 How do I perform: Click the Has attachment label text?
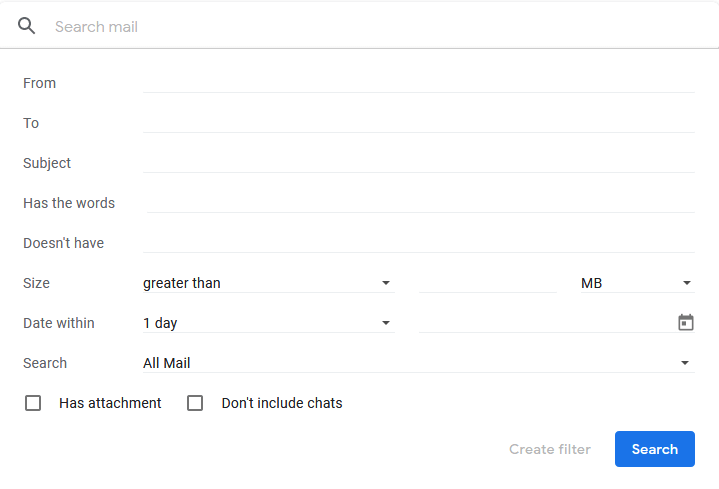pyautogui.click(x=110, y=403)
